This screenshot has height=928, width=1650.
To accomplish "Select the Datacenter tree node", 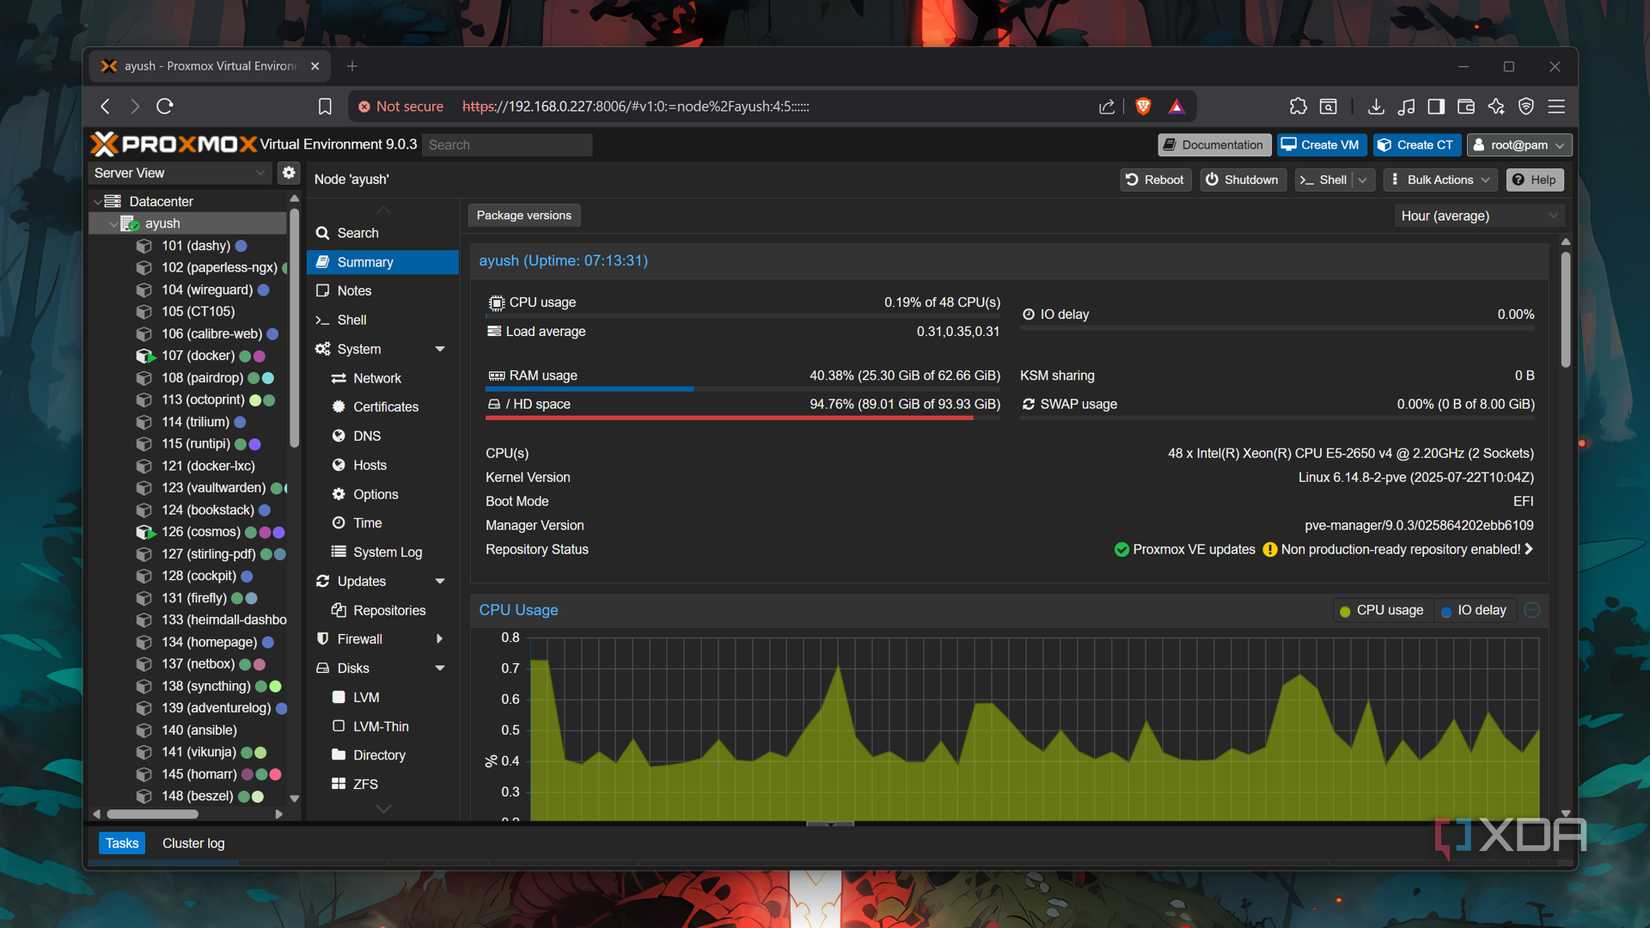I will [x=160, y=201].
